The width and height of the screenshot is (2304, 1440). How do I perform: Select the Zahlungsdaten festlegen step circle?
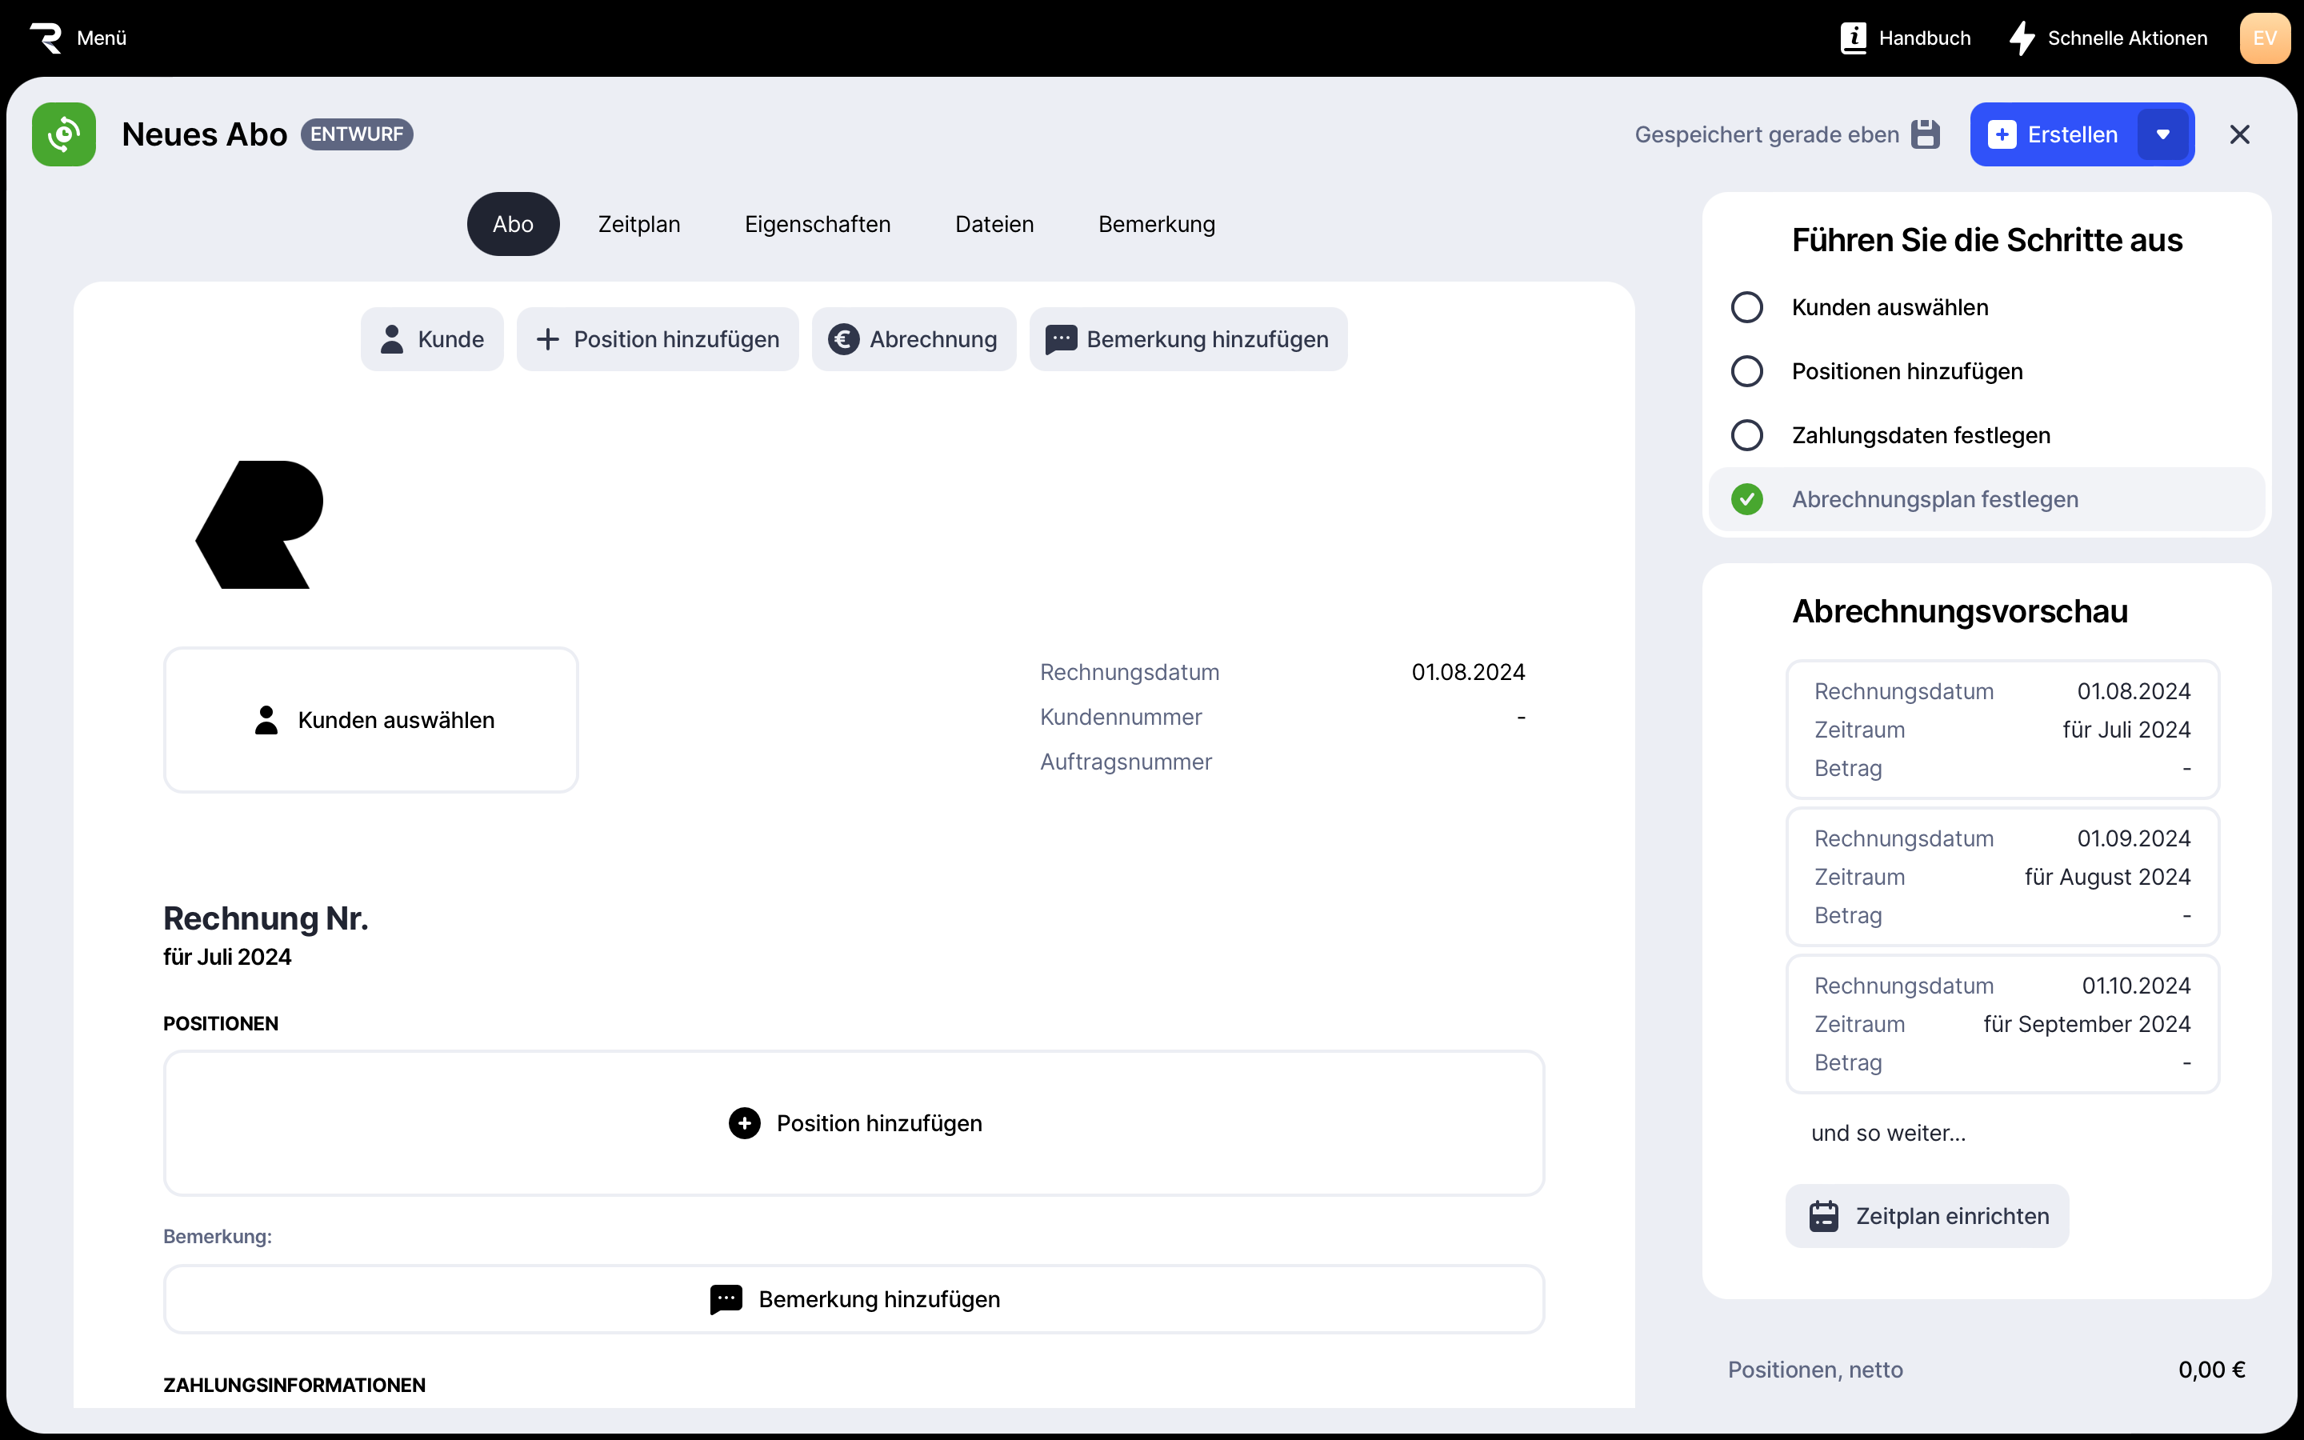tap(1747, 435)
